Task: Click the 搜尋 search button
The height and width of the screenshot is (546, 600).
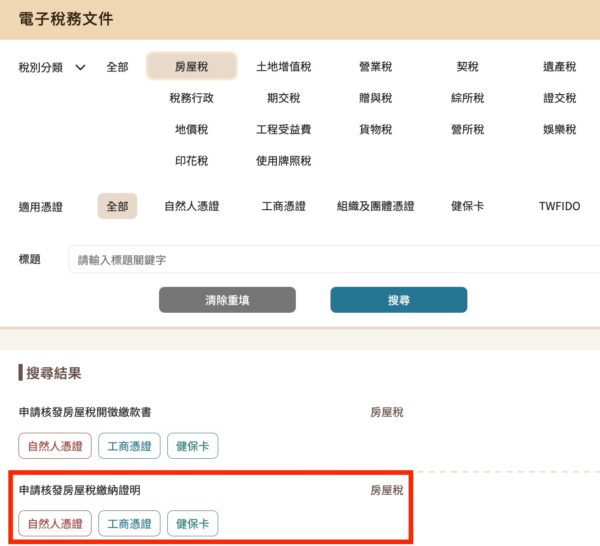Action: point(399,300)
